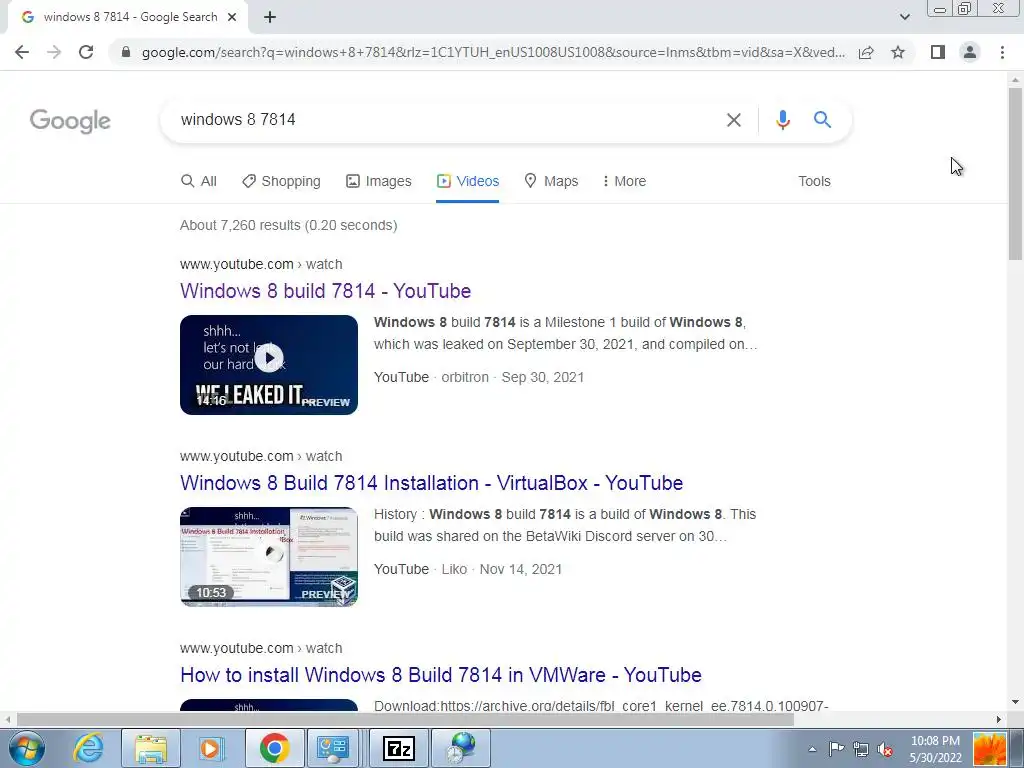Open Windows Explorer folder from taskbar
The image size is (1024, 768).
pyautogui.click(x=151, y=748)
